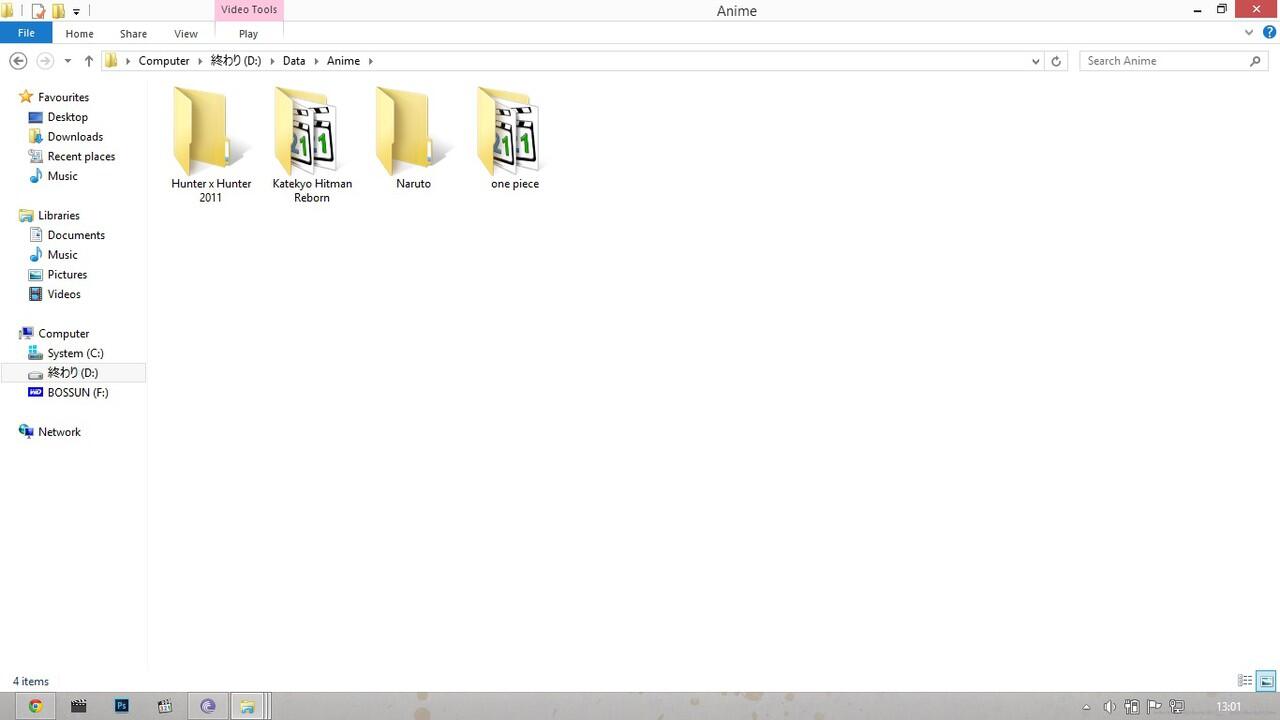Expand the arrow after Data in breadcrumb

pos(315,61)
